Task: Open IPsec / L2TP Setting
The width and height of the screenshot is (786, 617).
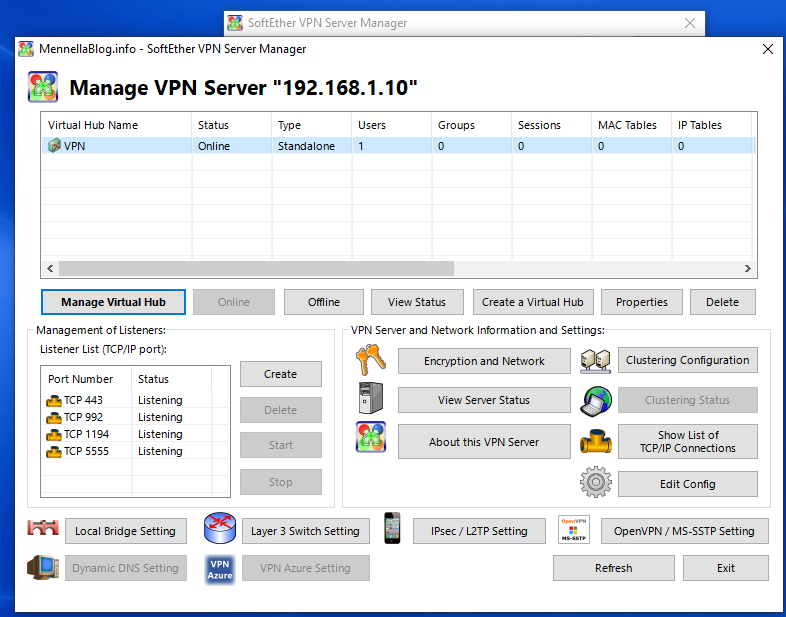Action: (479, 531)
